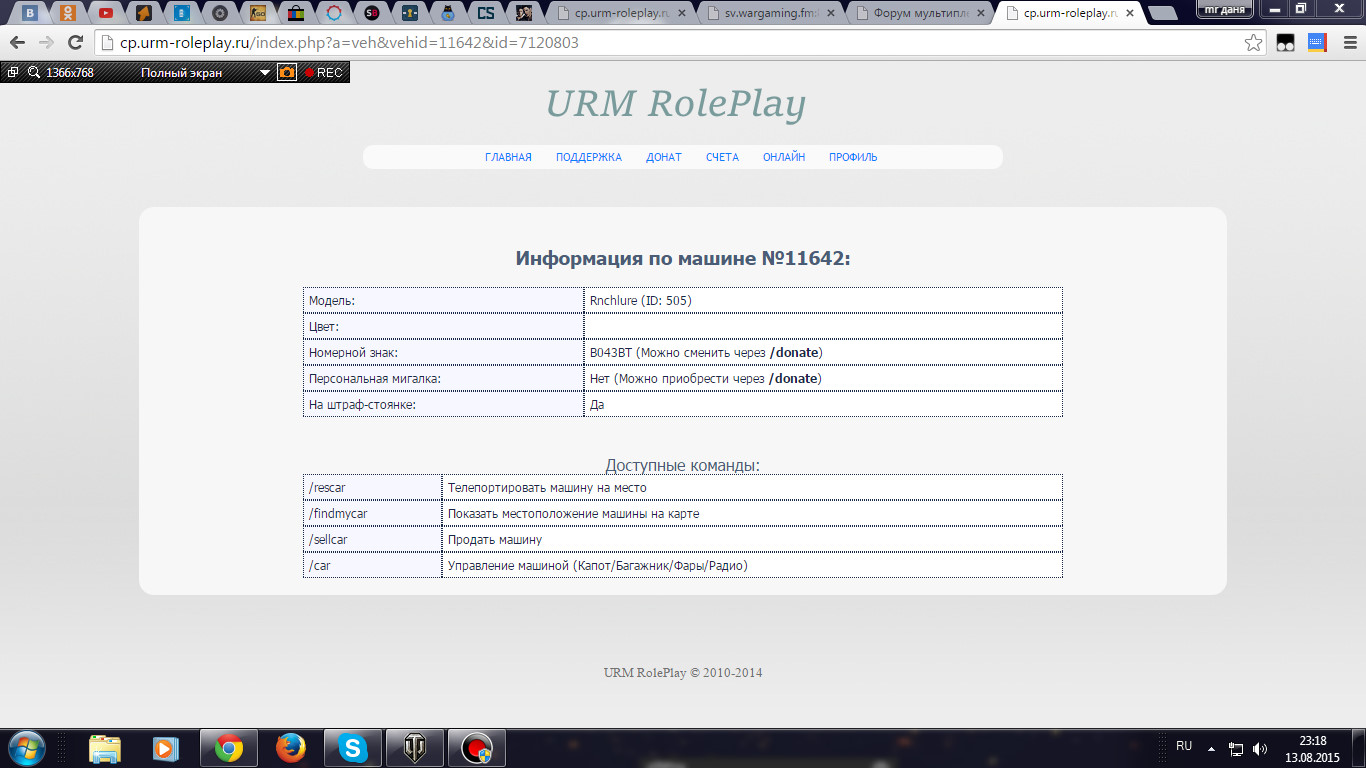Viewport: 1366px width, 768px height.
Task: Open World of Tanks taskbar icon
Action: 415,748
